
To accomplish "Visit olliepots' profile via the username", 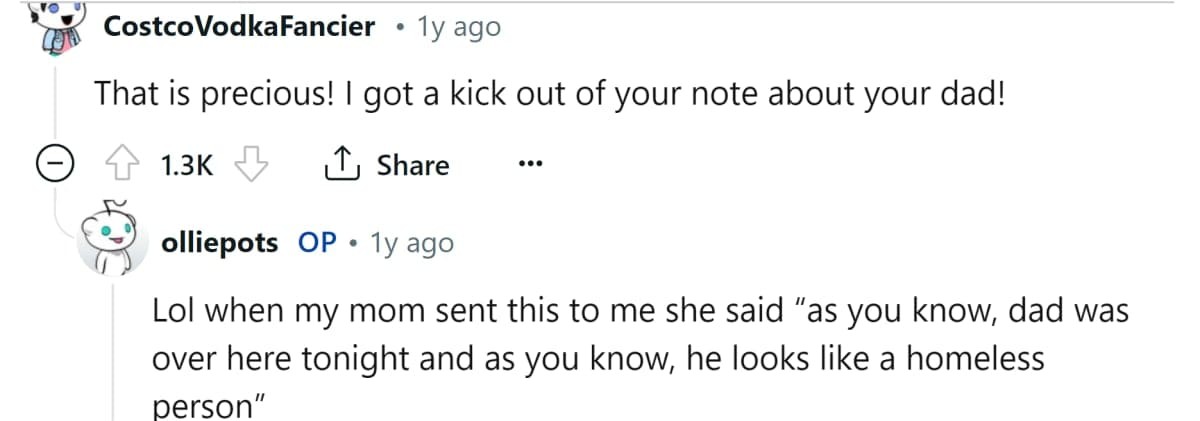I will coord(219,242).
